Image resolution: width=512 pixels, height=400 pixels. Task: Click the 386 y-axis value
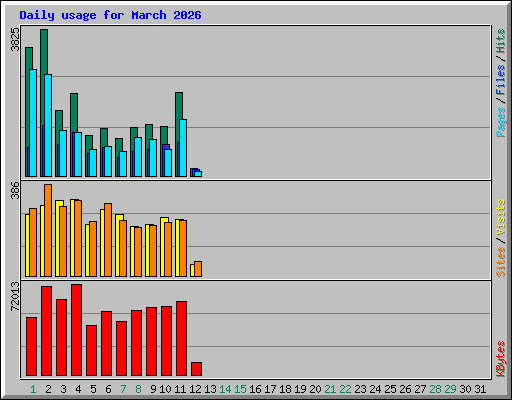[x=15, y=190]
